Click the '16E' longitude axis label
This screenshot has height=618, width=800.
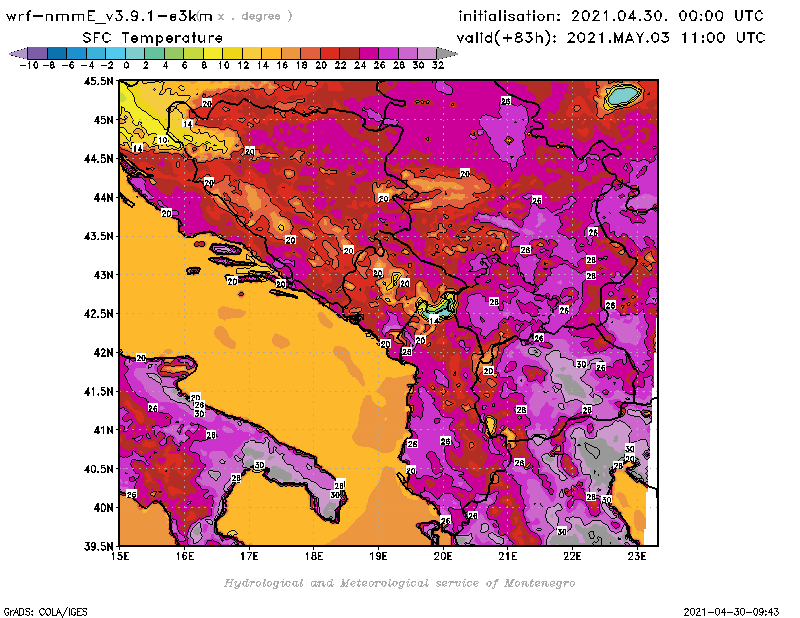pyautogui.click(x=185, y=556)
